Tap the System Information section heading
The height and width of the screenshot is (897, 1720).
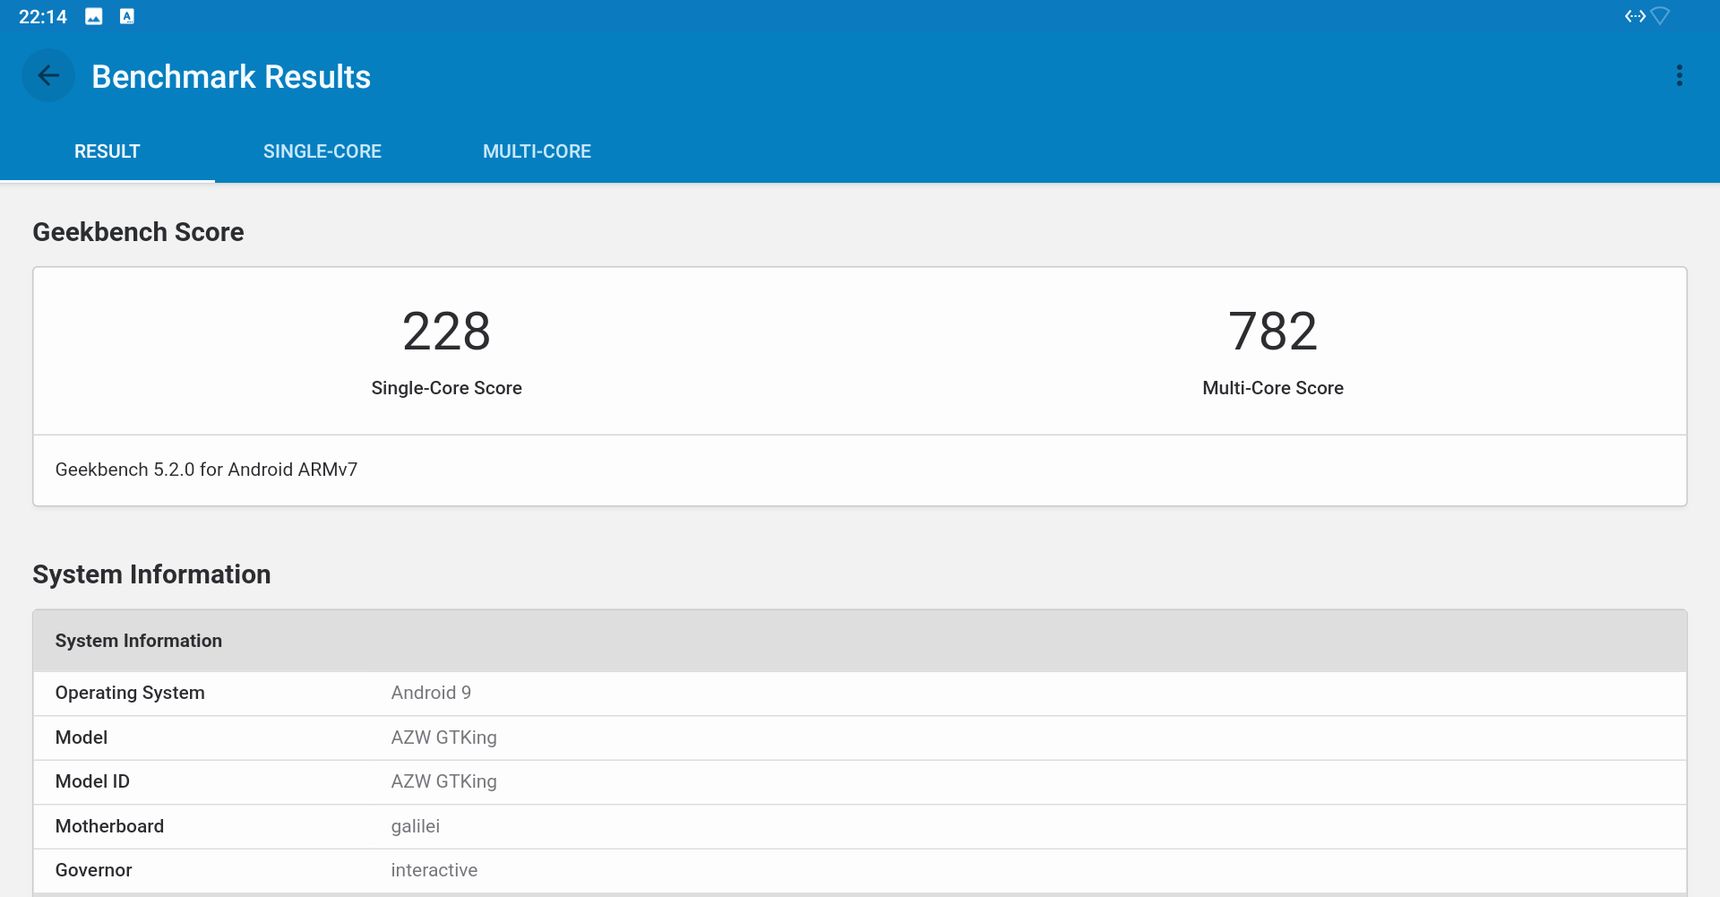[x=151, y=574]
